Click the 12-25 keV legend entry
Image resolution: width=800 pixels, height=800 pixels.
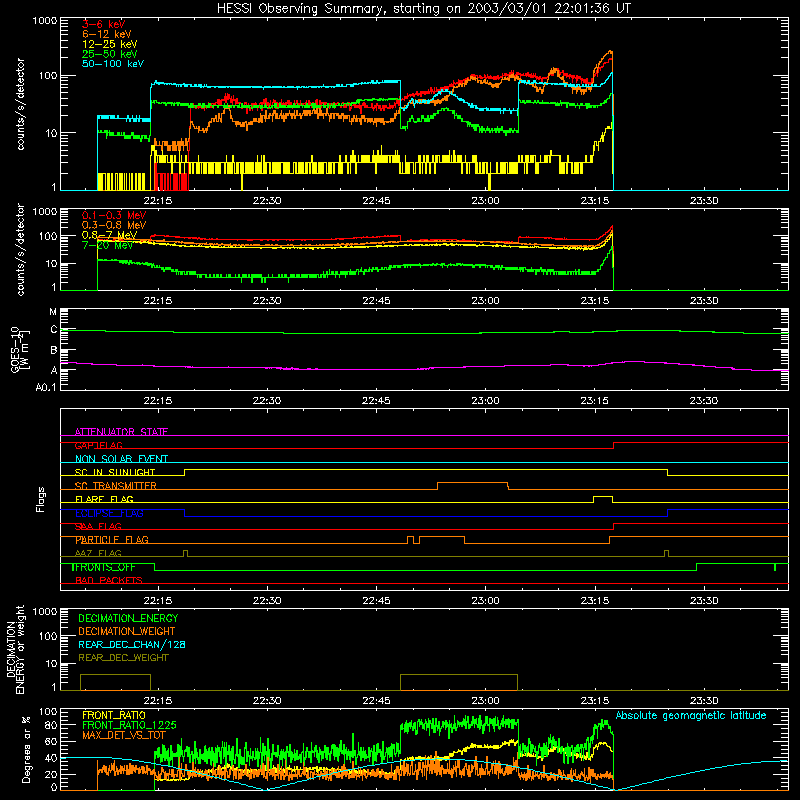pos(109,44)
